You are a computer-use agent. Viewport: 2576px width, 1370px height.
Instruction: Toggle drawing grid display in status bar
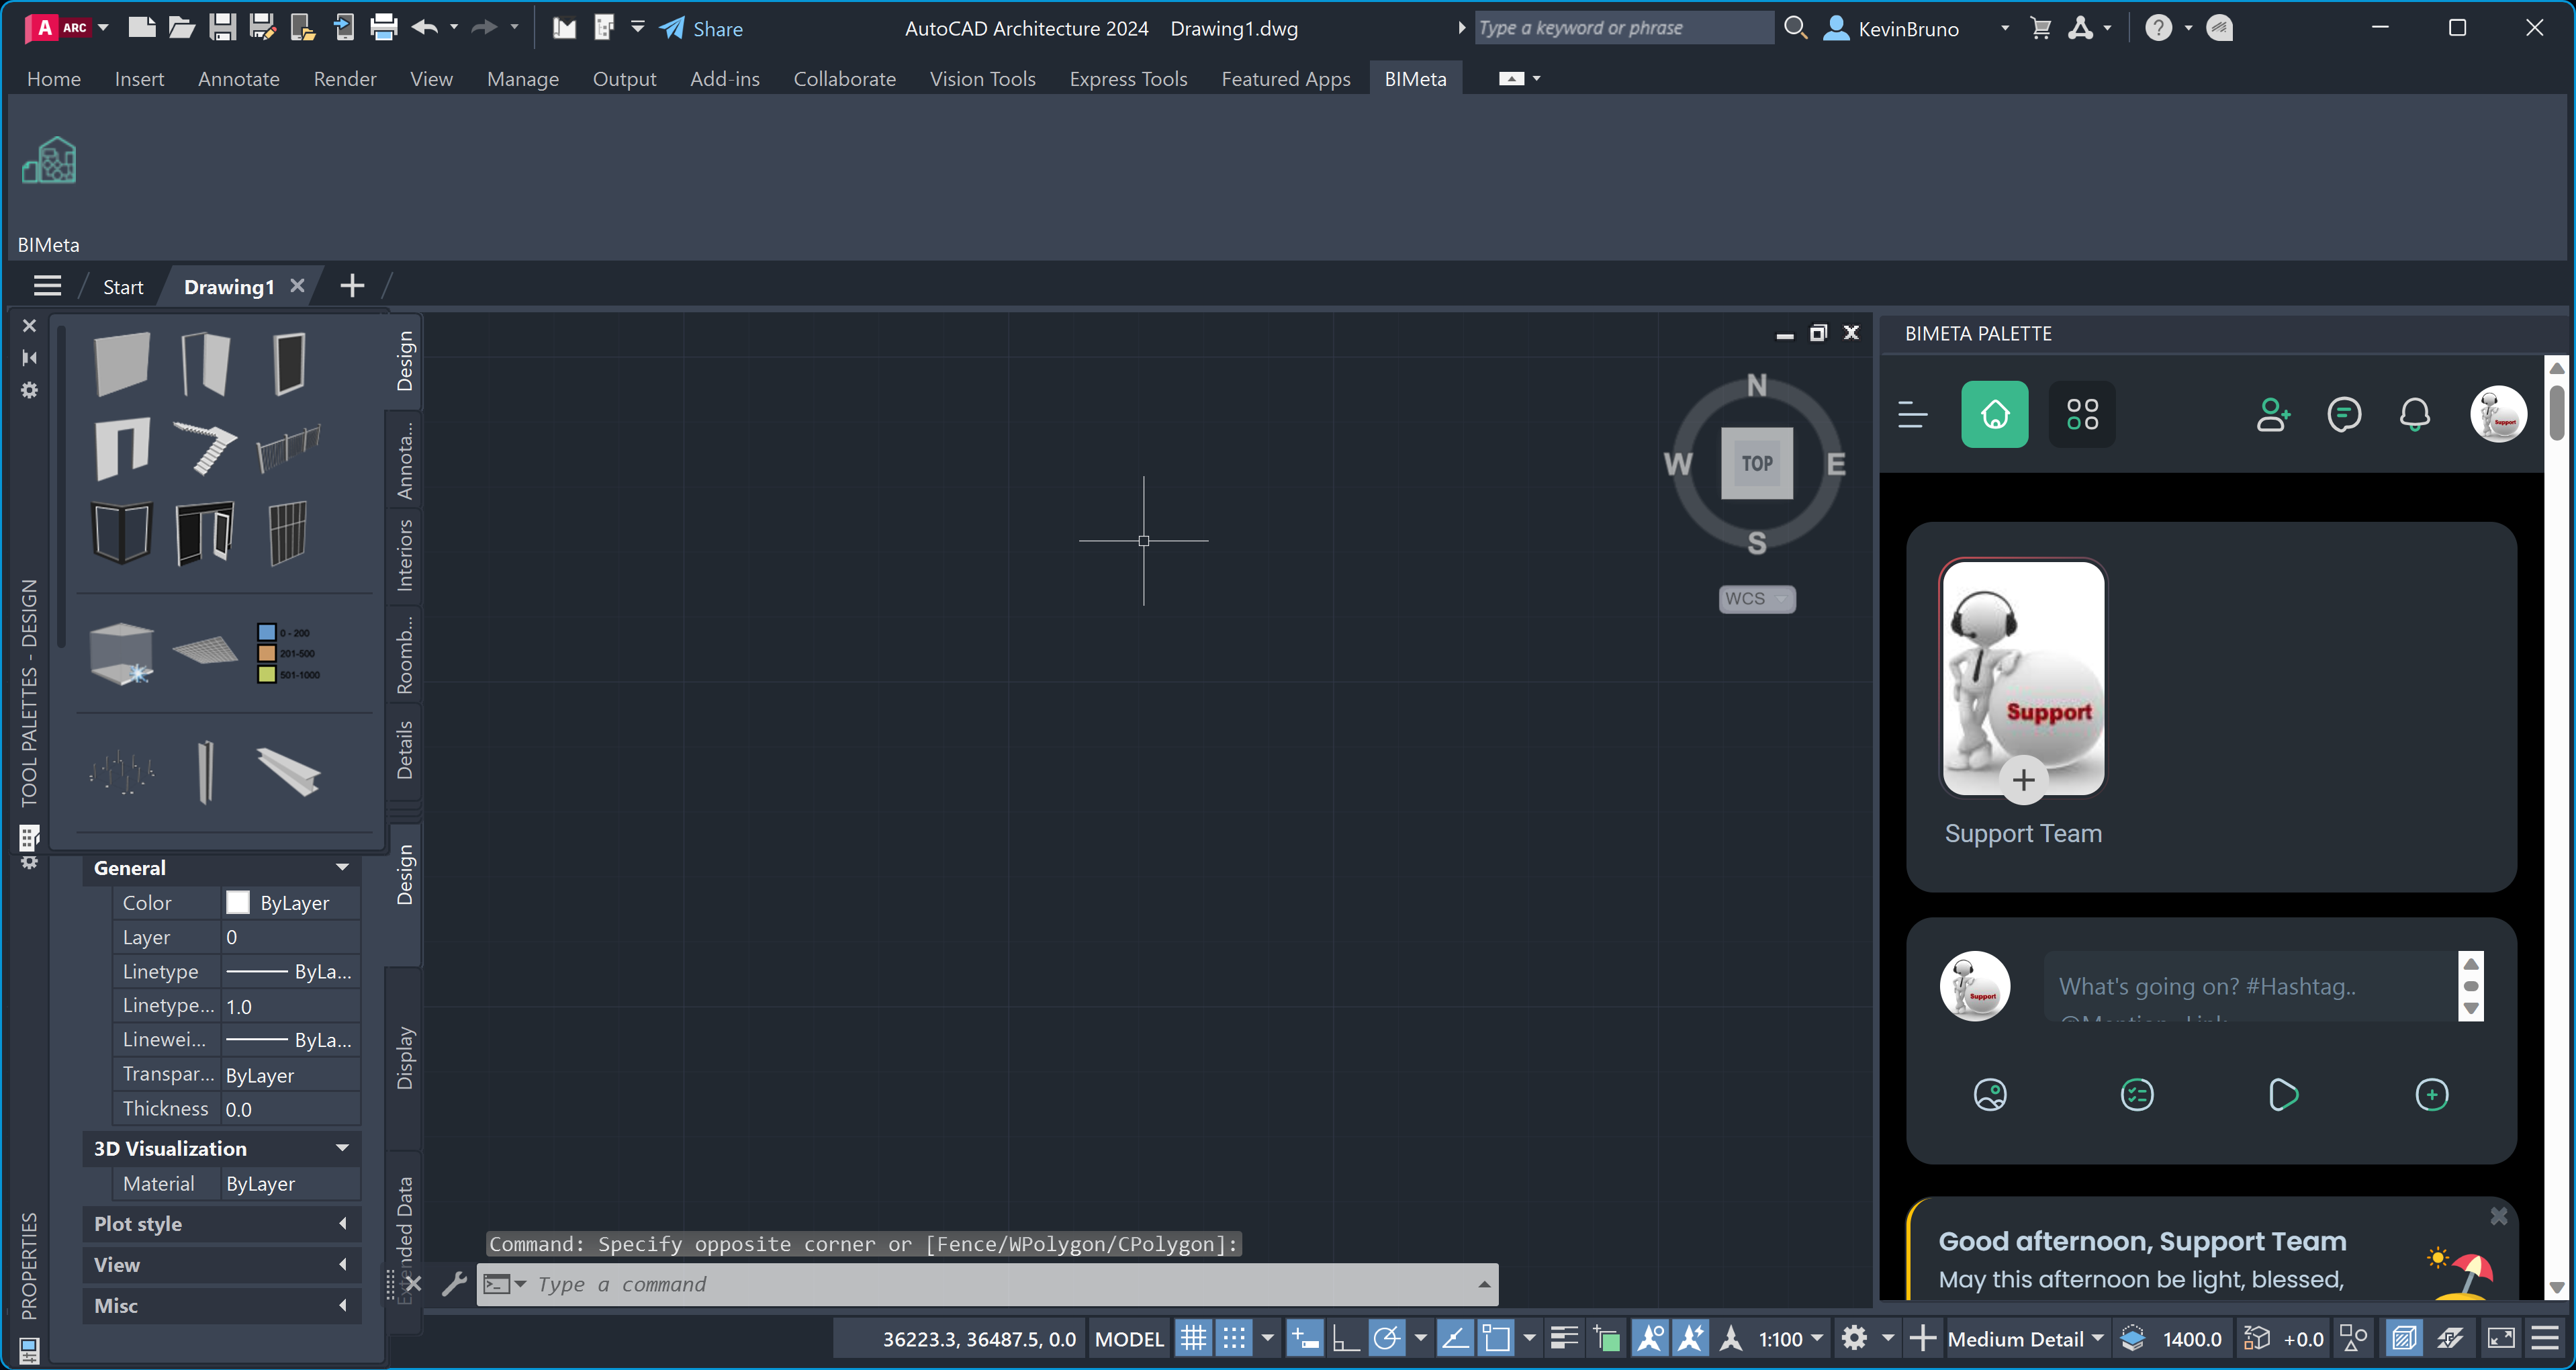pos(1194,1339)
